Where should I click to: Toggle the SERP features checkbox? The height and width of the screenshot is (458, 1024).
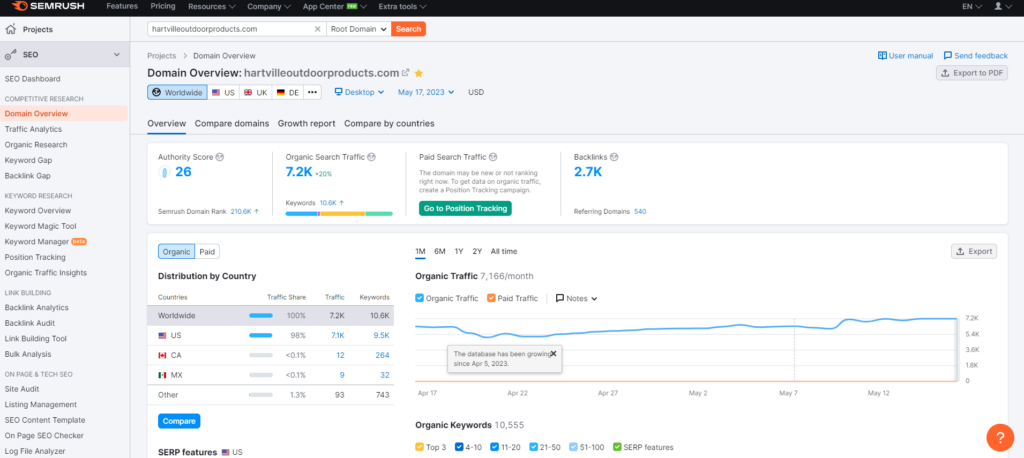coord(618,447)
